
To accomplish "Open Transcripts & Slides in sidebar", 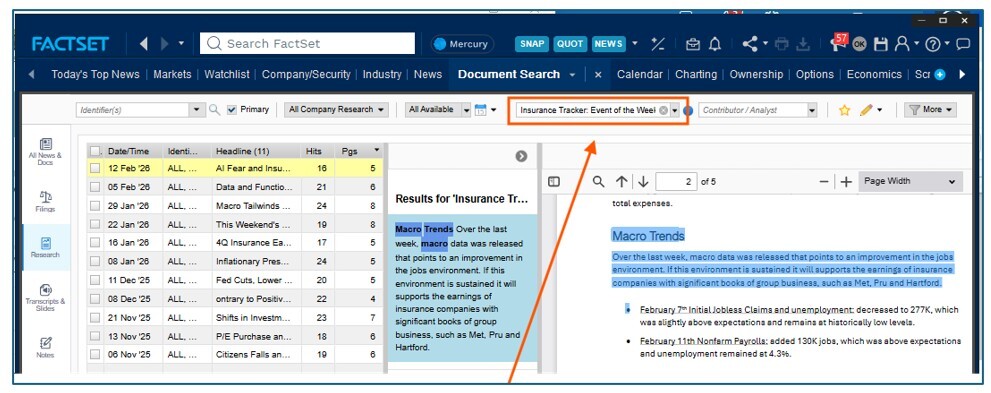I will 46,298.
